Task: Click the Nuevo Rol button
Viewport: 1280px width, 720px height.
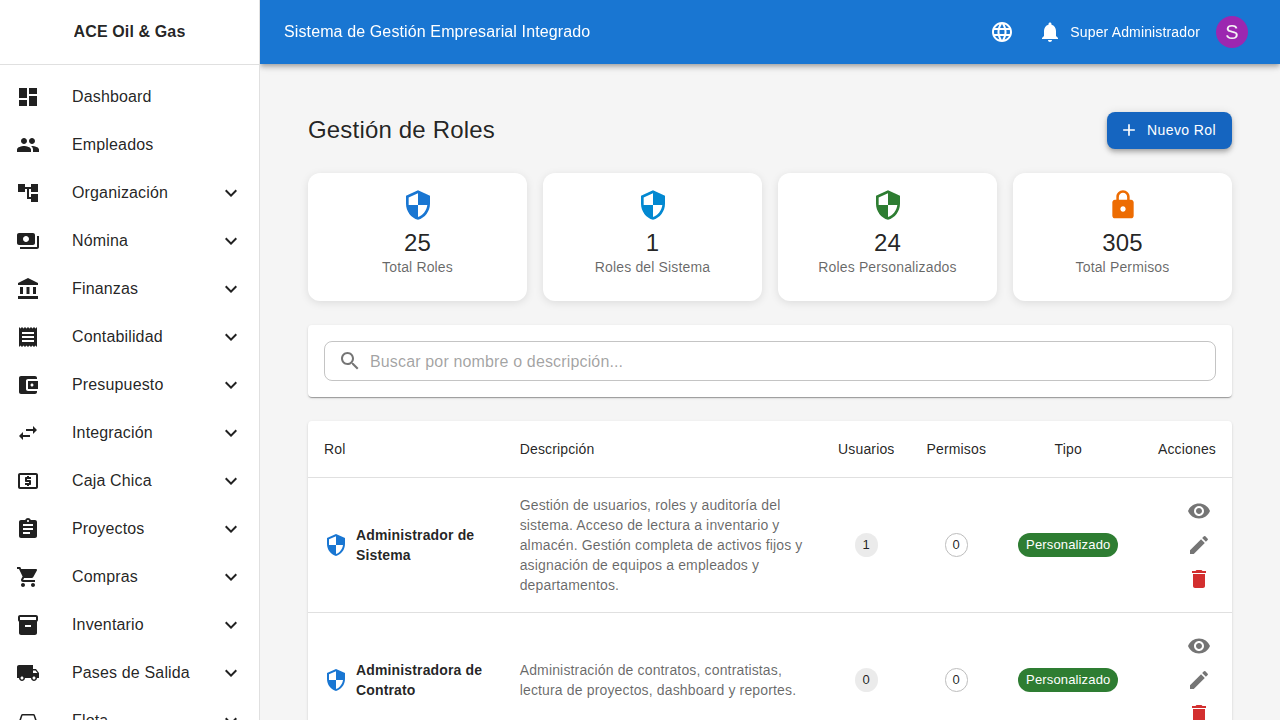Action: point(1169,130)
